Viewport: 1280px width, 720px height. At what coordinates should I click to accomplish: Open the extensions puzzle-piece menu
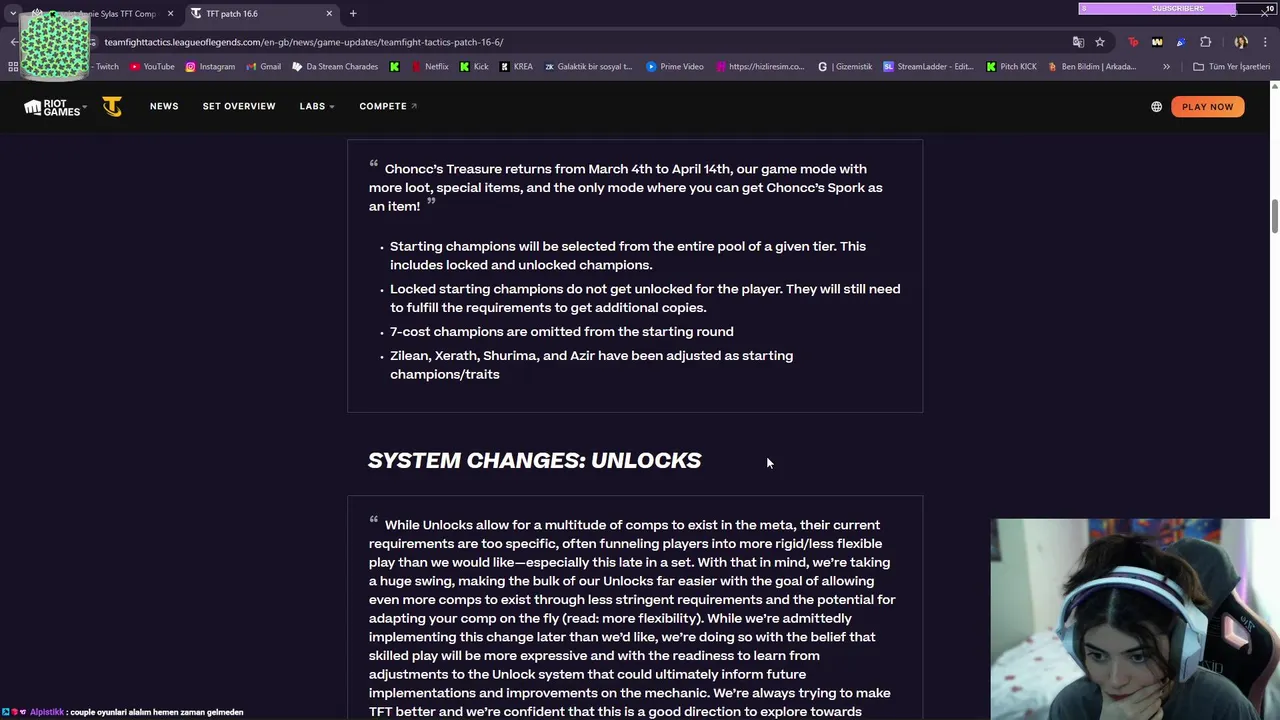pyautogui.click(x=1205, y=42)
